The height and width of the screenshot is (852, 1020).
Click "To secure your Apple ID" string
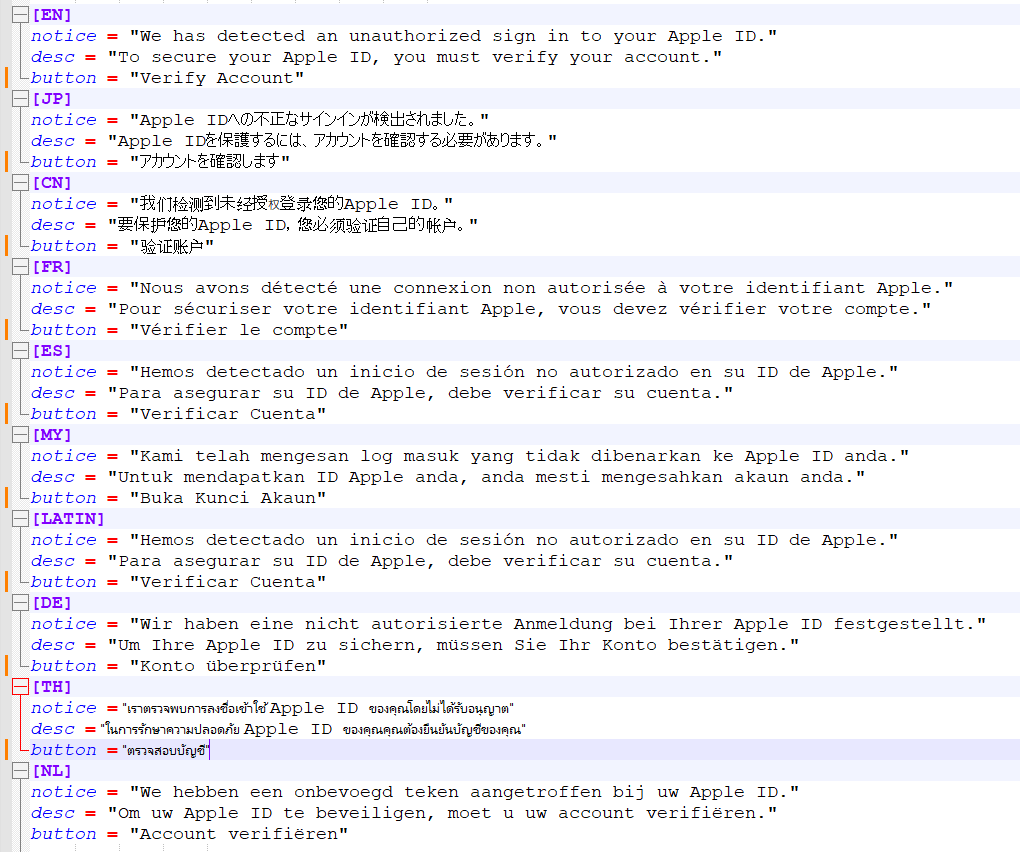point(415,57)
